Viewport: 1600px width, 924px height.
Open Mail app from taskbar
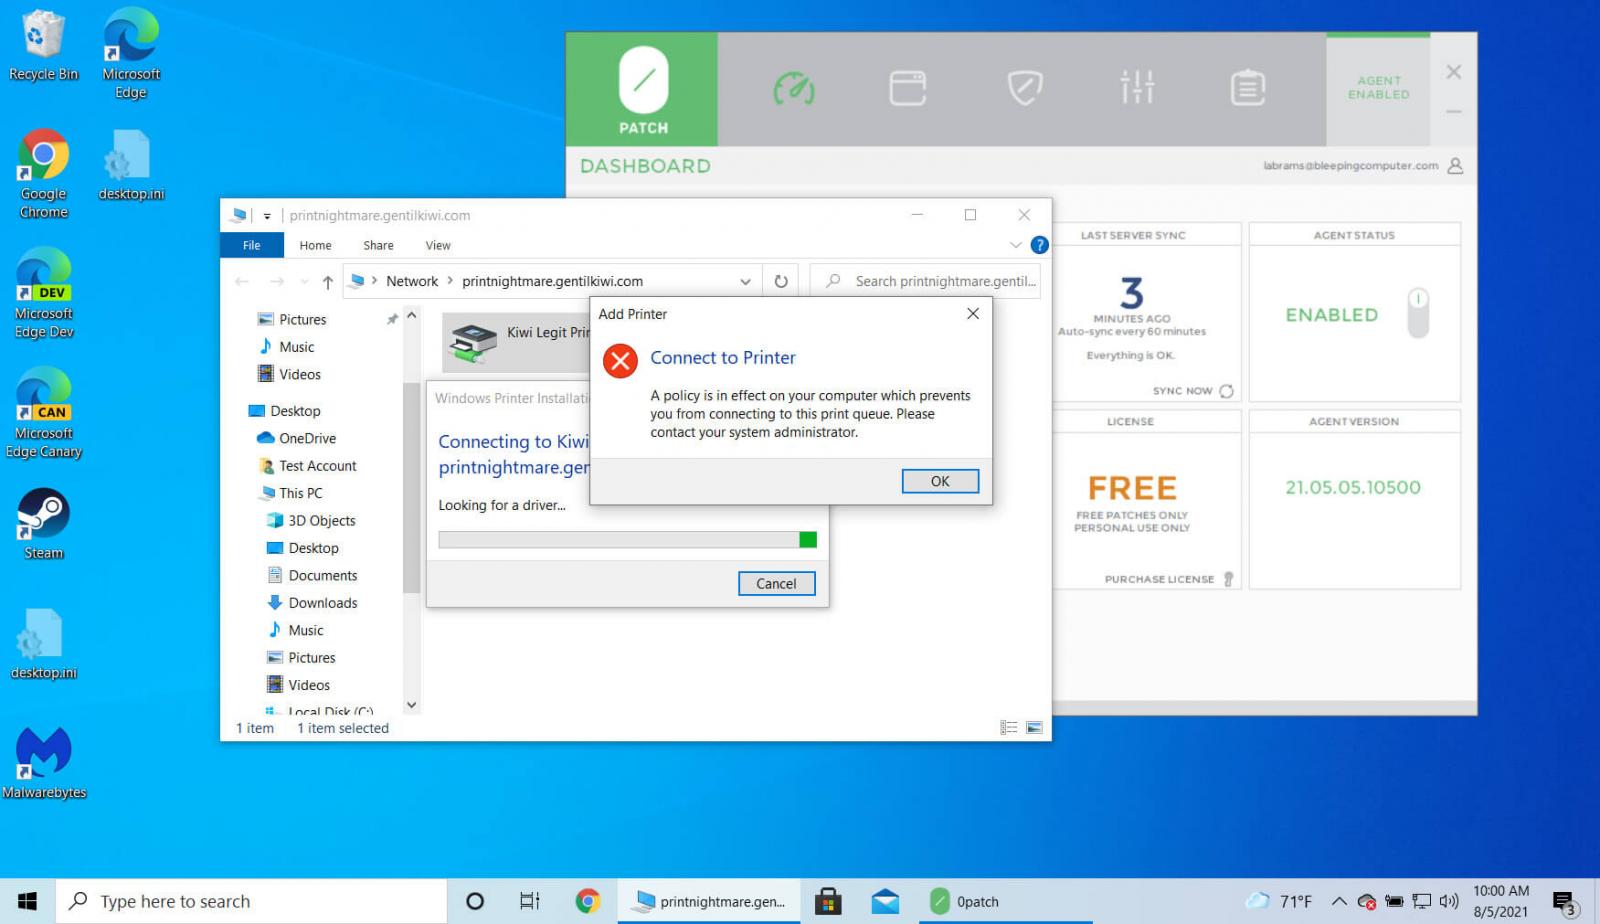pyautogui.click(x=885, y=901)
